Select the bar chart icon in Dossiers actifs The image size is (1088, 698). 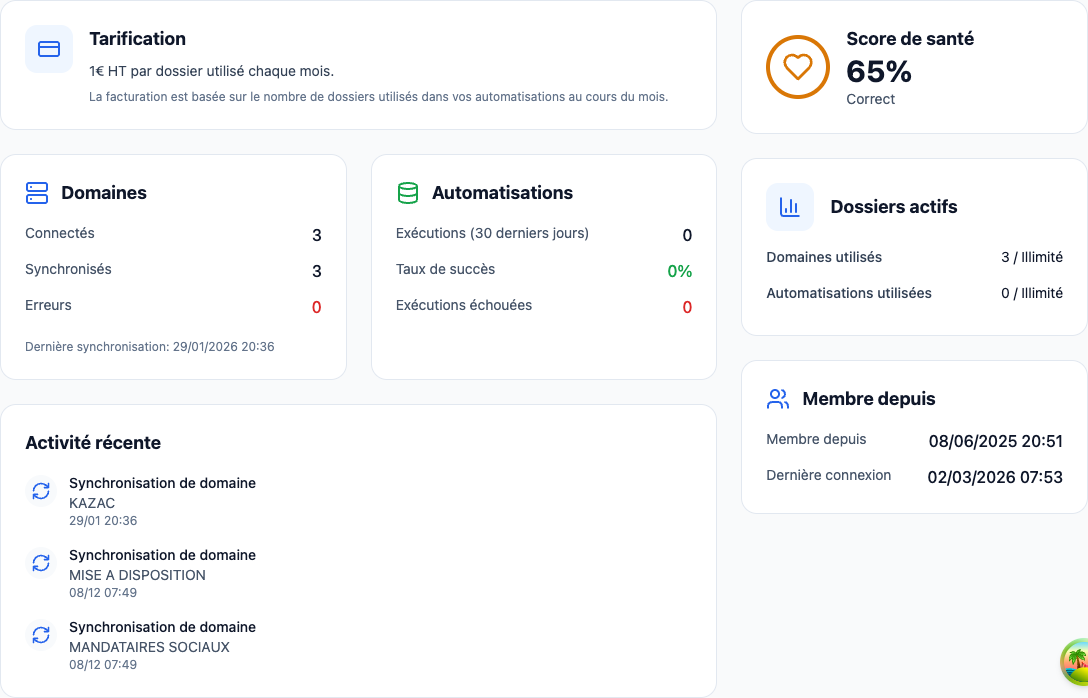click(x=789, y=206)
